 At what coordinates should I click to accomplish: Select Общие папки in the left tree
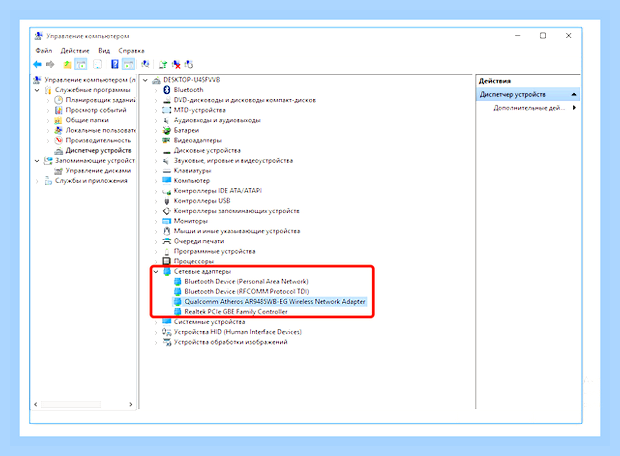pyautogui.click(x=87, y=120)
